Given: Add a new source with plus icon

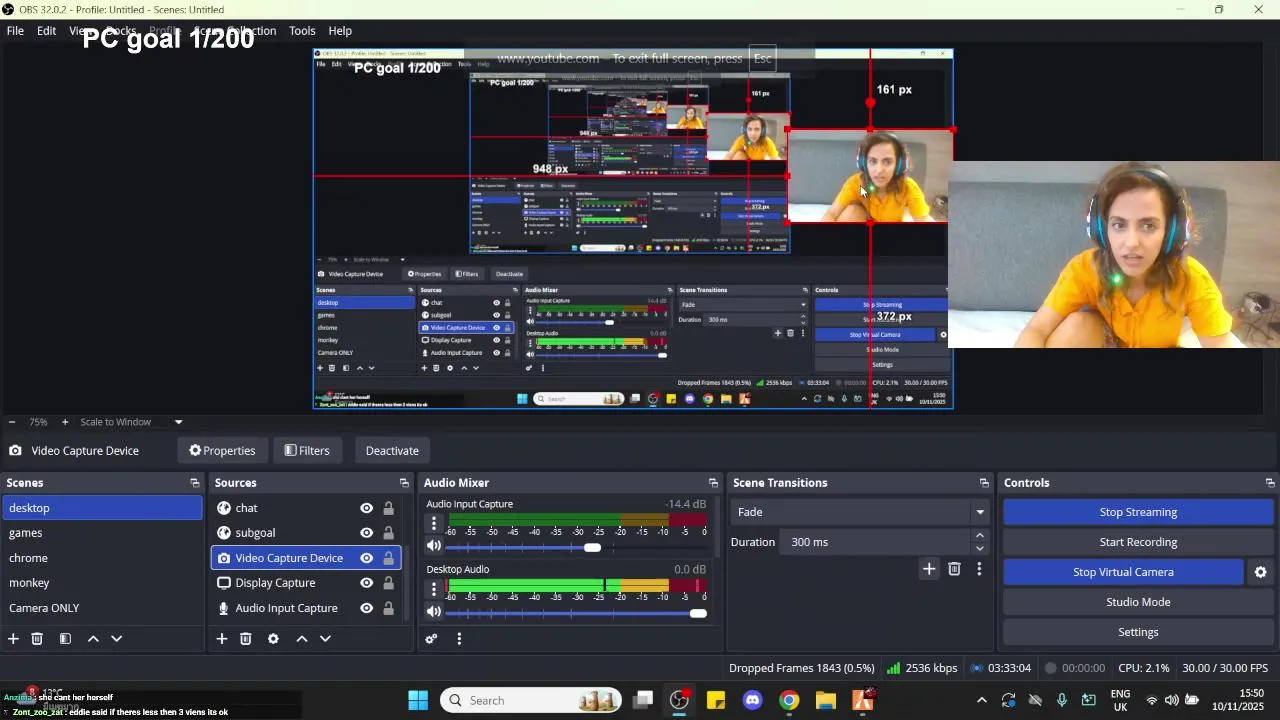Looking at the screenshot, I should pos(221,638).
